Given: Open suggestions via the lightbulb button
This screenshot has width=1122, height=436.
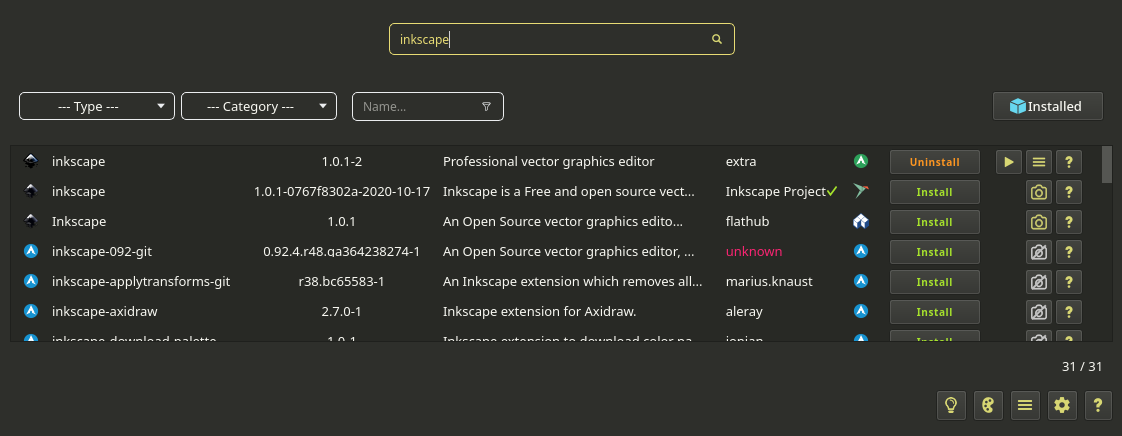Looking at the screenshot, I should coord(951,405).
